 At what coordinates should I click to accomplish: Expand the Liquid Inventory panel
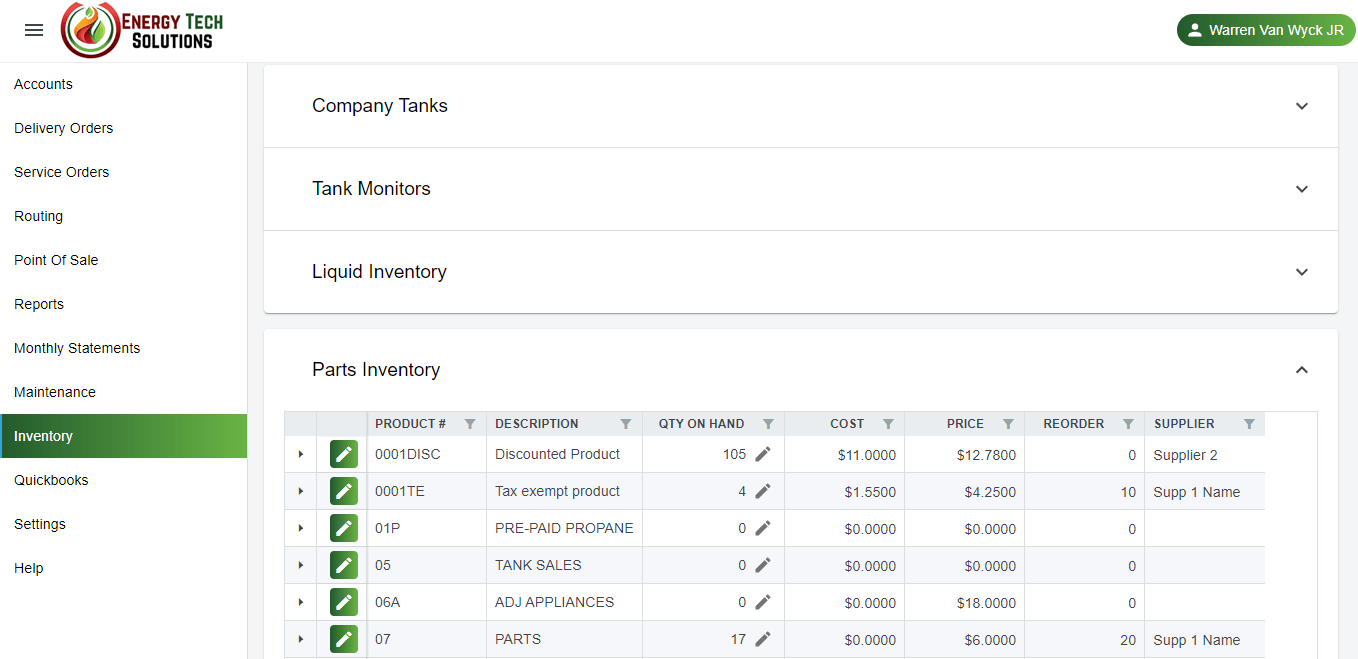(1301, 272)
